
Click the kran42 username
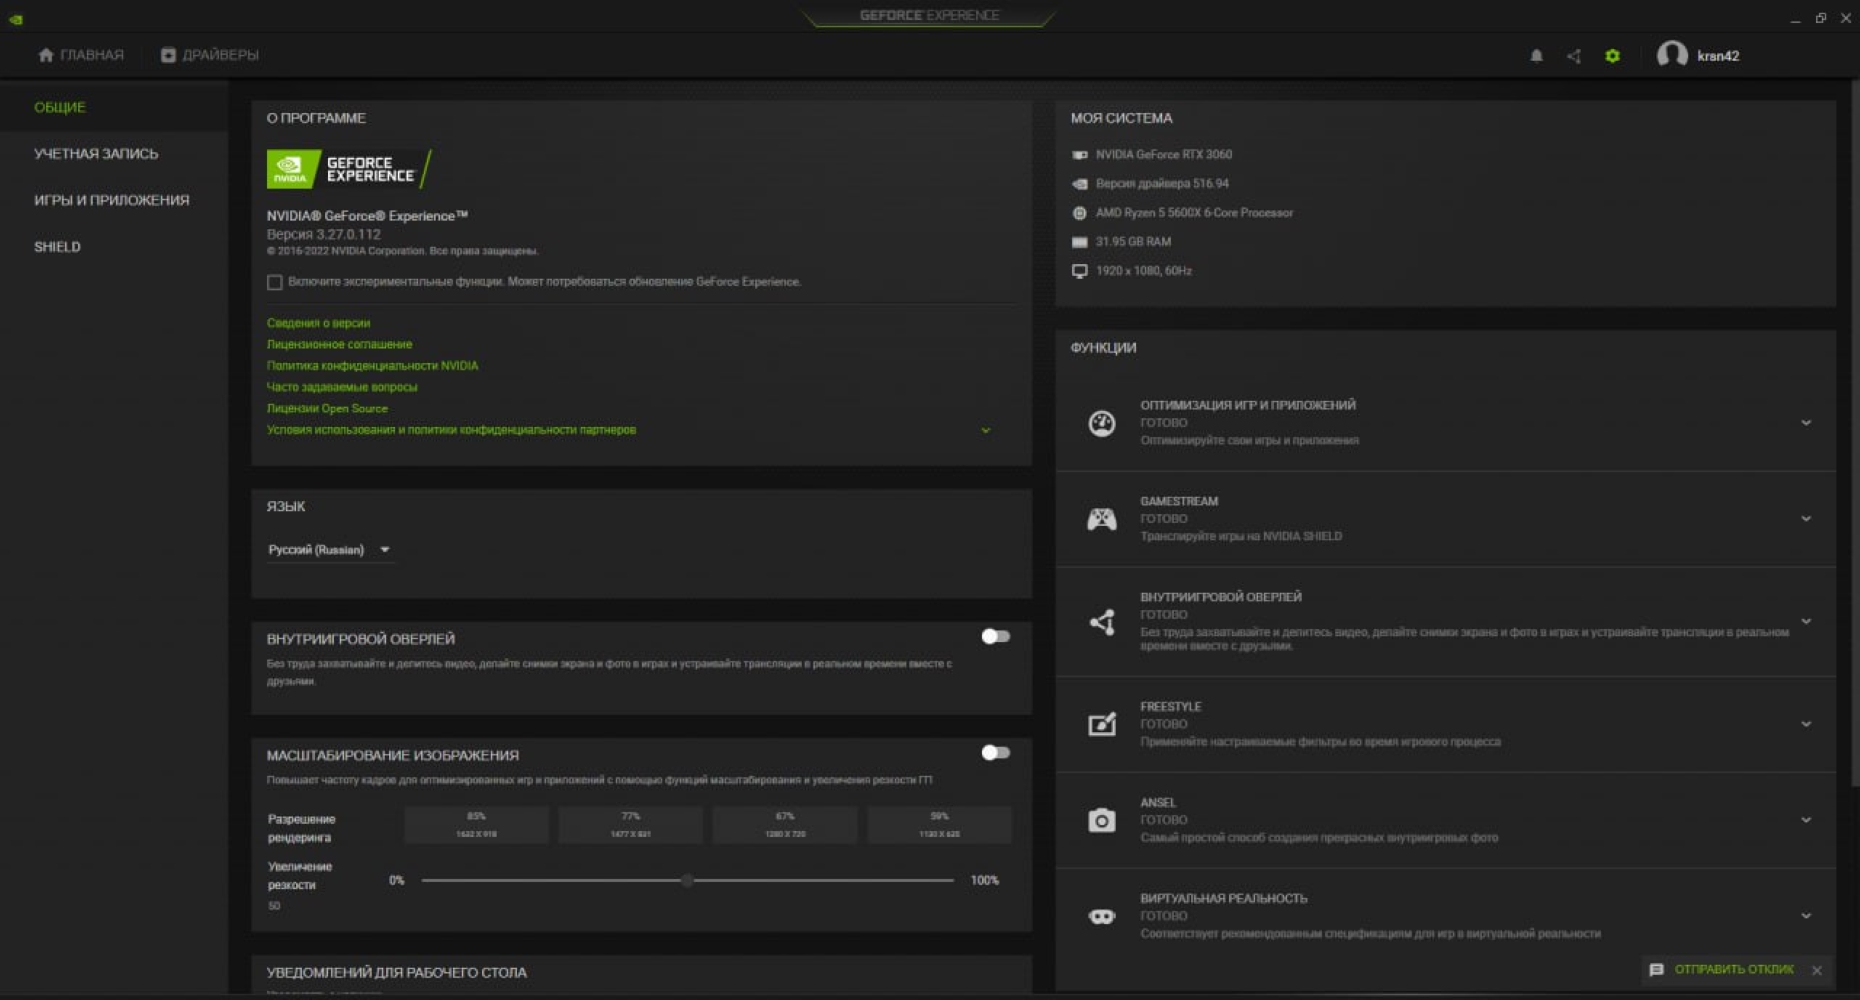point(1718,56)
